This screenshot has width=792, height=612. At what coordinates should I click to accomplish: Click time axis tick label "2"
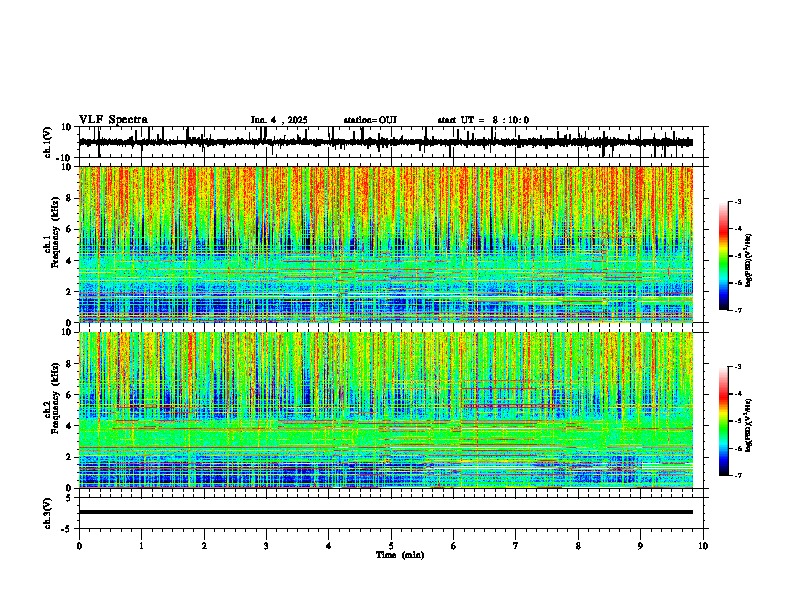coord(204,546)
